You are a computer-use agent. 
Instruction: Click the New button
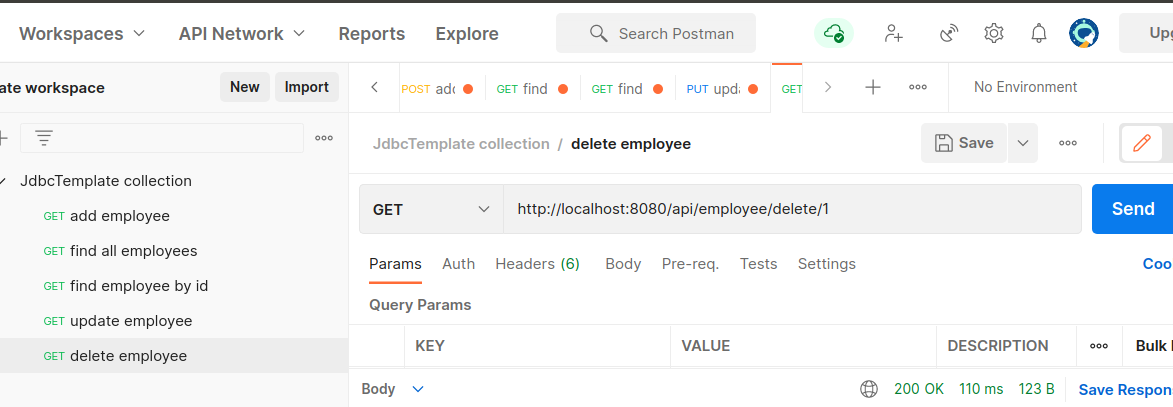[245, 87]
